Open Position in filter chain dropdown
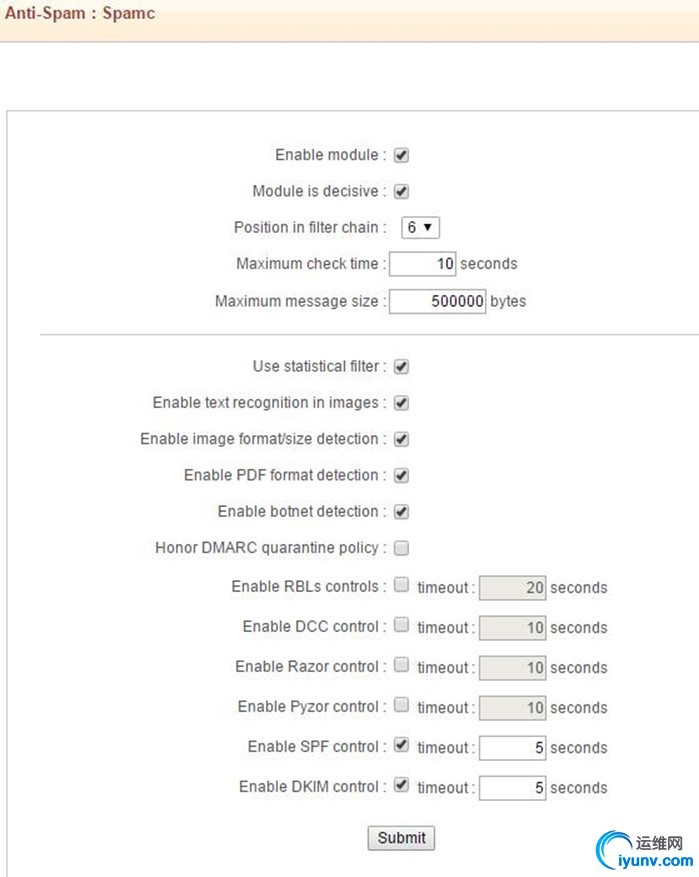Screen dimensions: 699x877 pyautogui.click(x=421, y=228)
